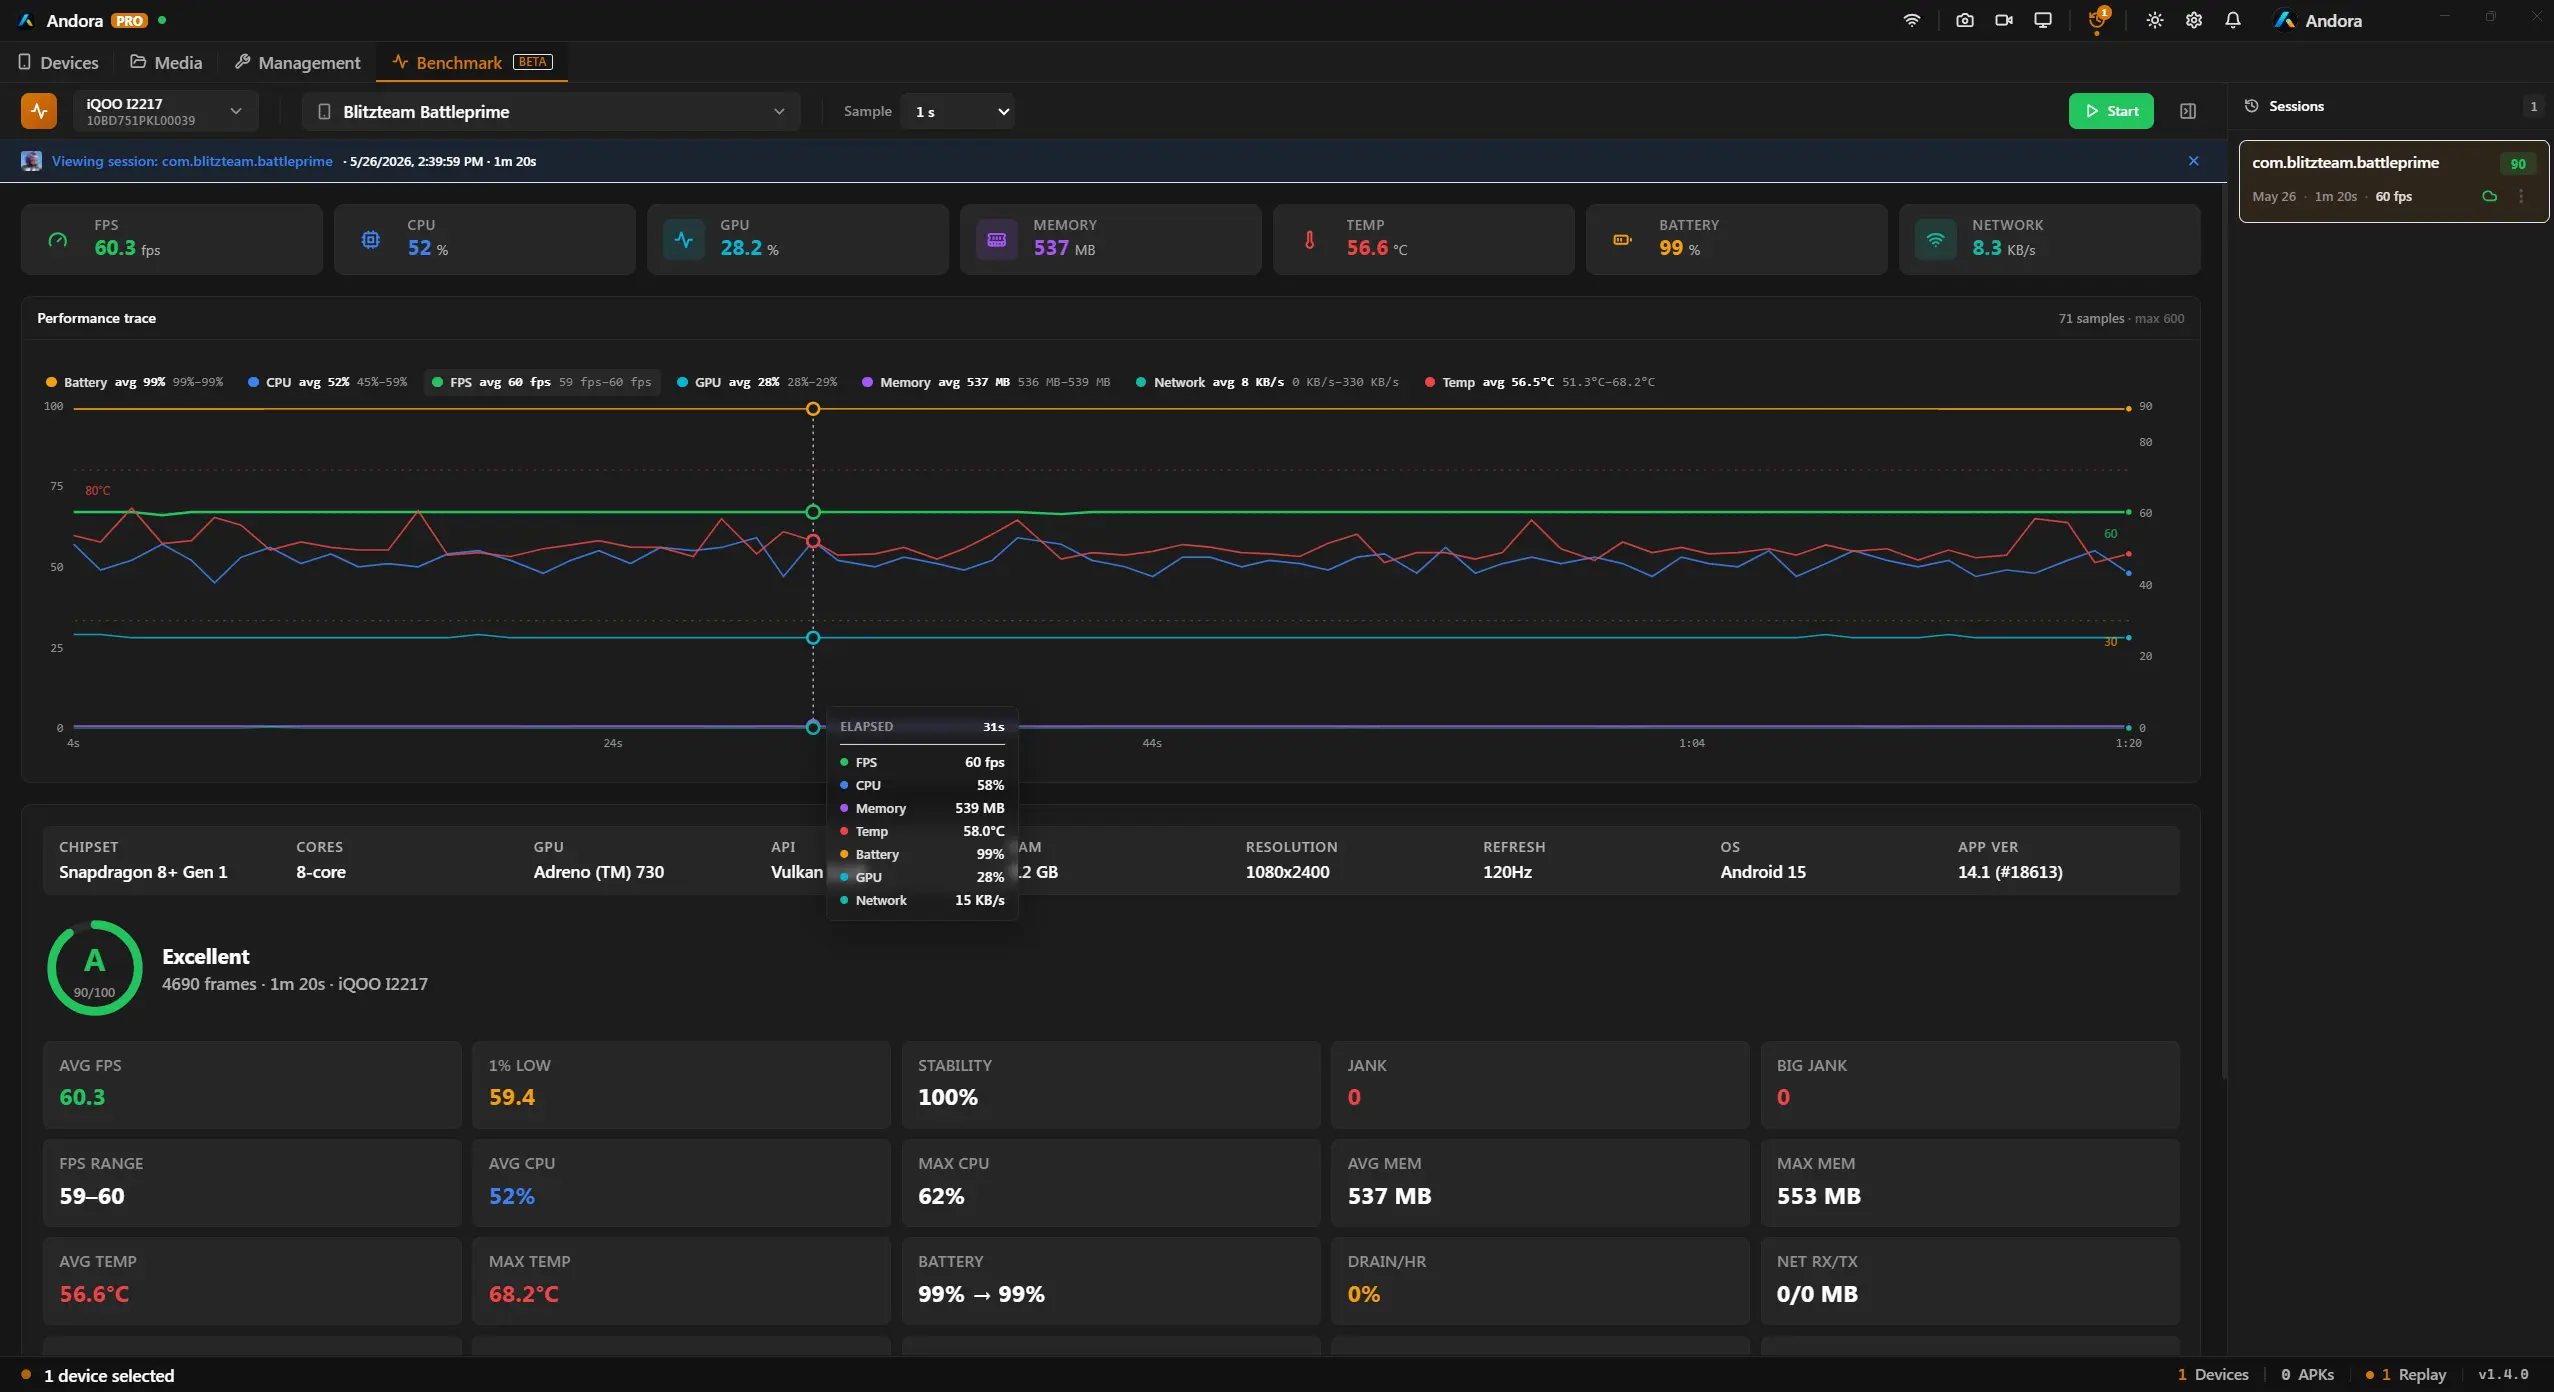Open the Blitzteam Battleprime app dropdown

click(x=551, y=111)
